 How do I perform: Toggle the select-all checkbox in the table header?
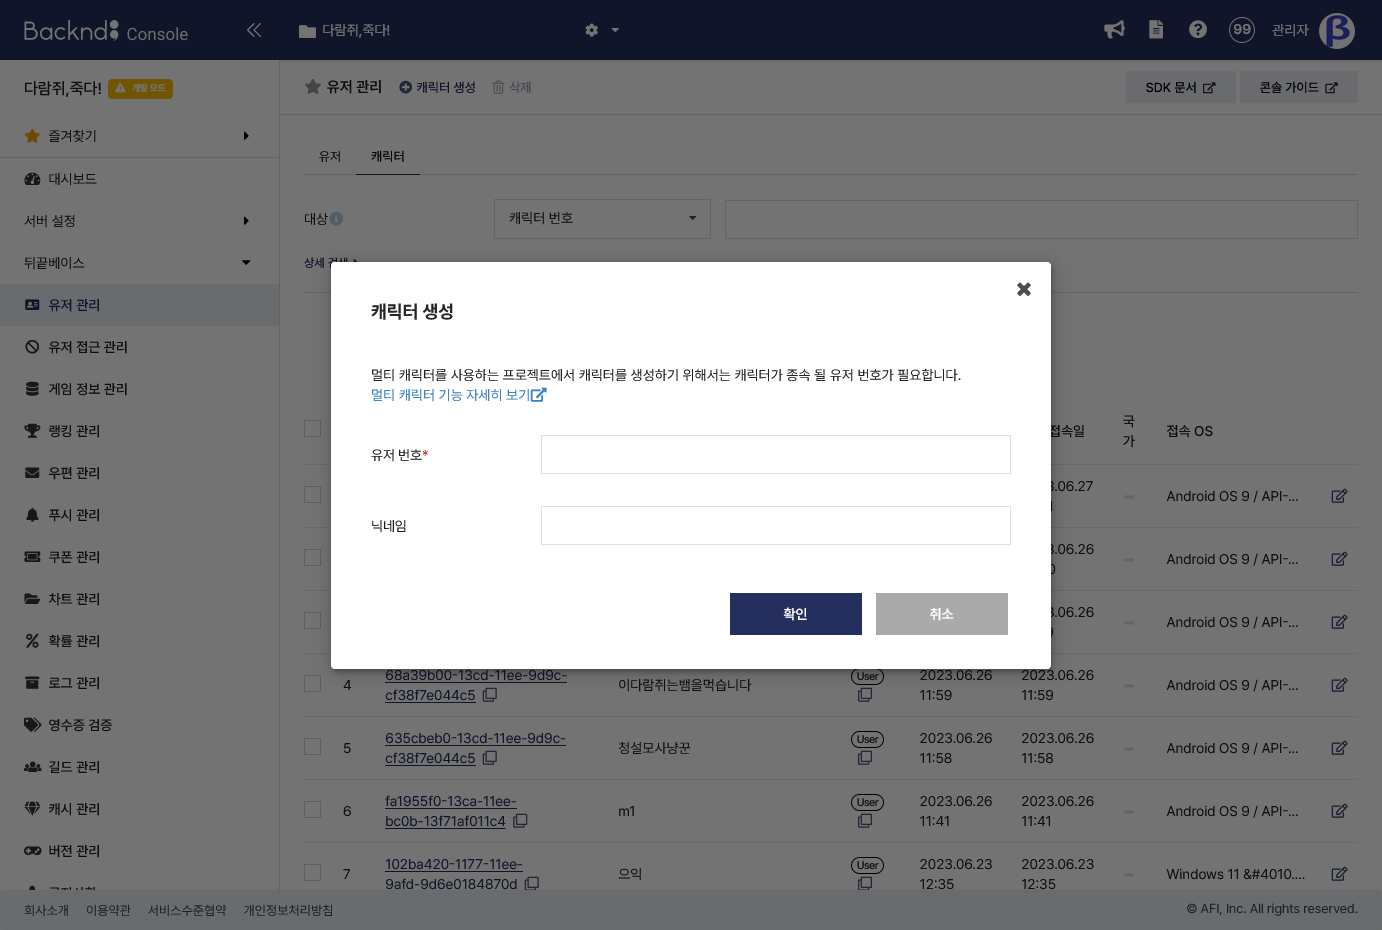pyautogui.click(x=313, y=429)
